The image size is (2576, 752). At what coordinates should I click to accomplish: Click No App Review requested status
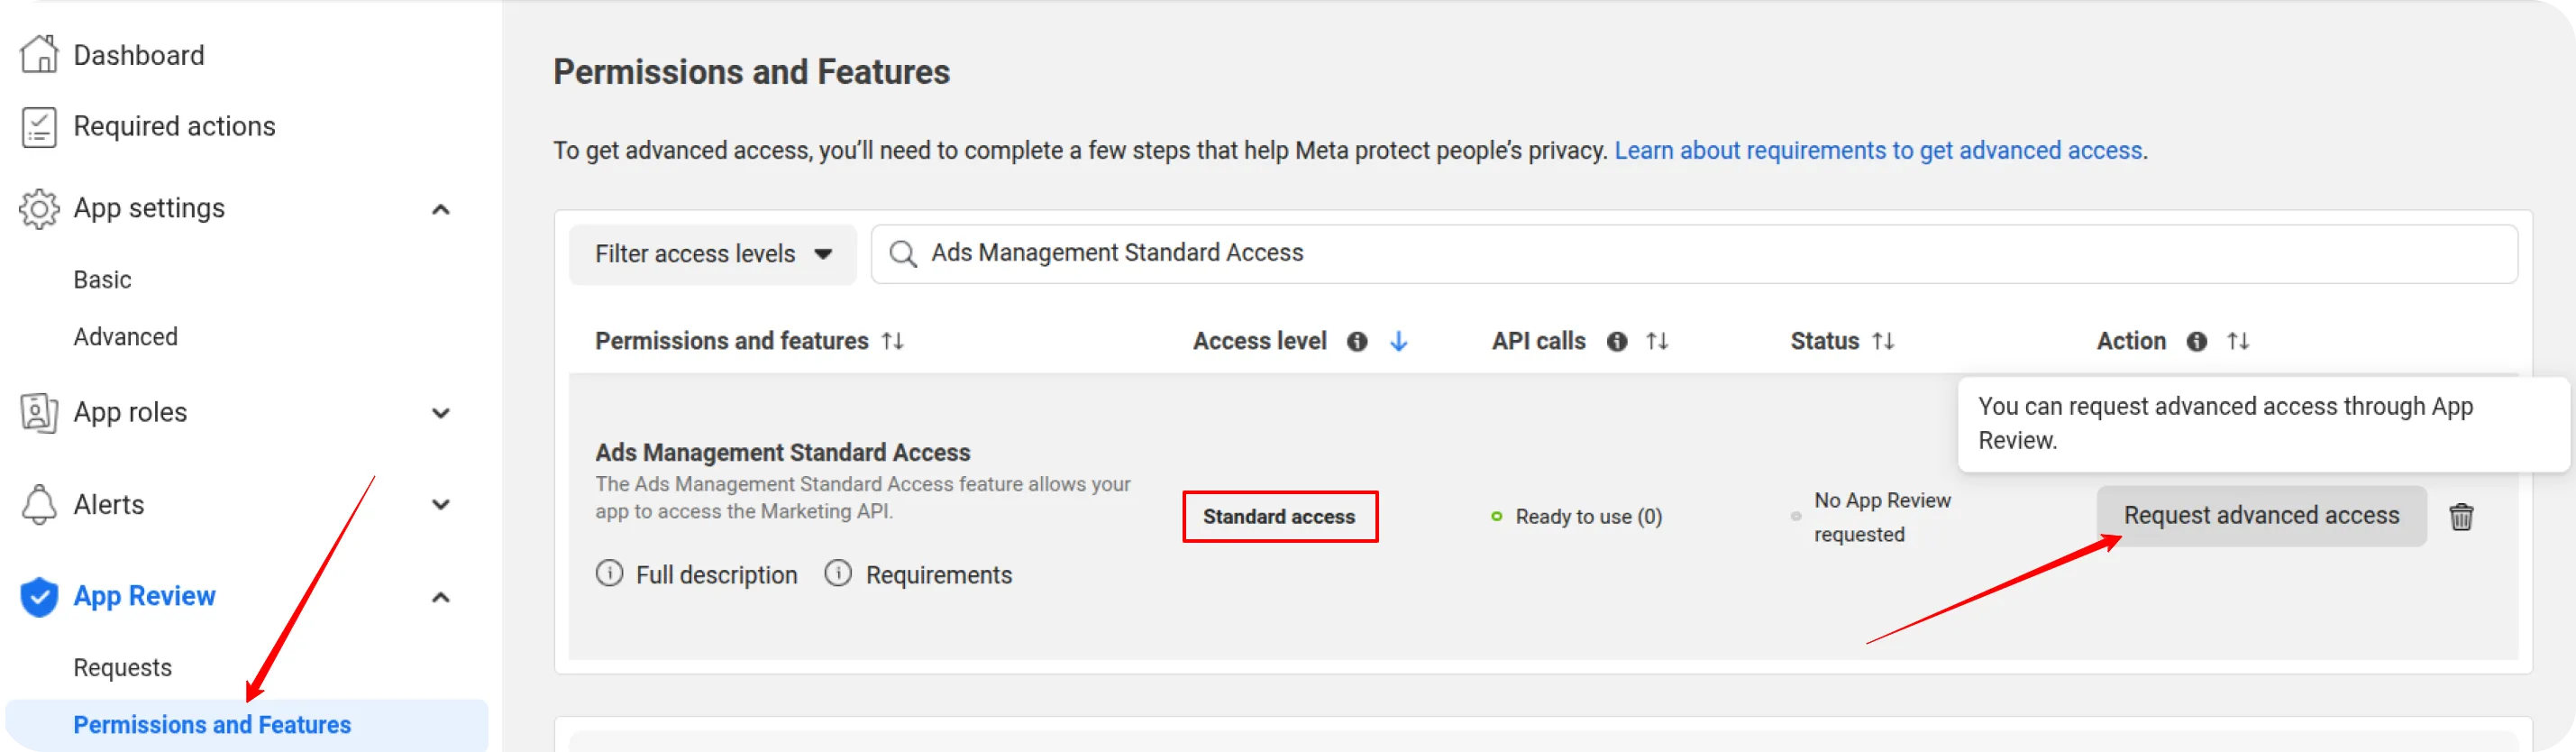pos(1881,516)
